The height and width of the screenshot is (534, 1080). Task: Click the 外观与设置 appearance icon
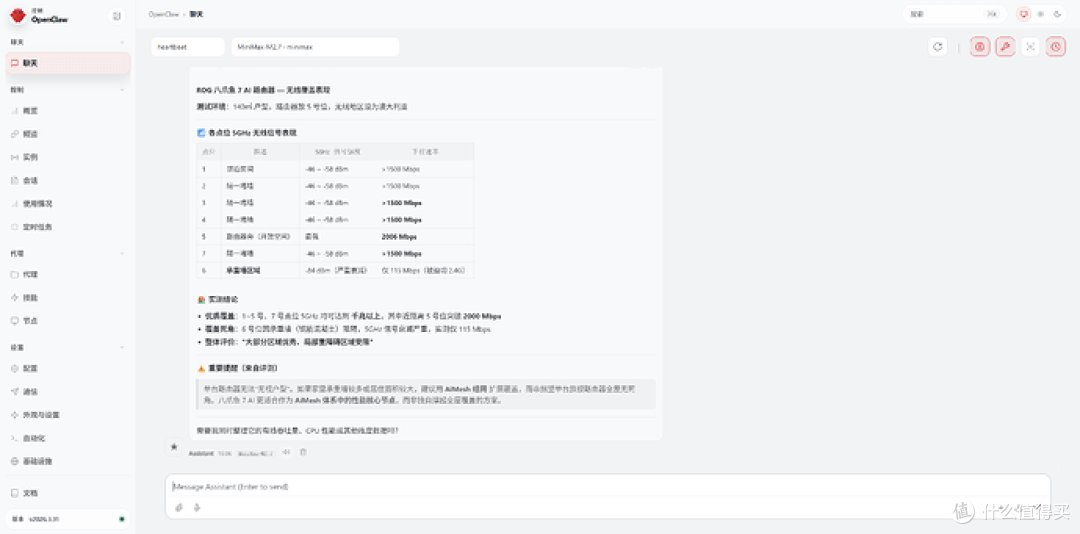tap(14, 415)
